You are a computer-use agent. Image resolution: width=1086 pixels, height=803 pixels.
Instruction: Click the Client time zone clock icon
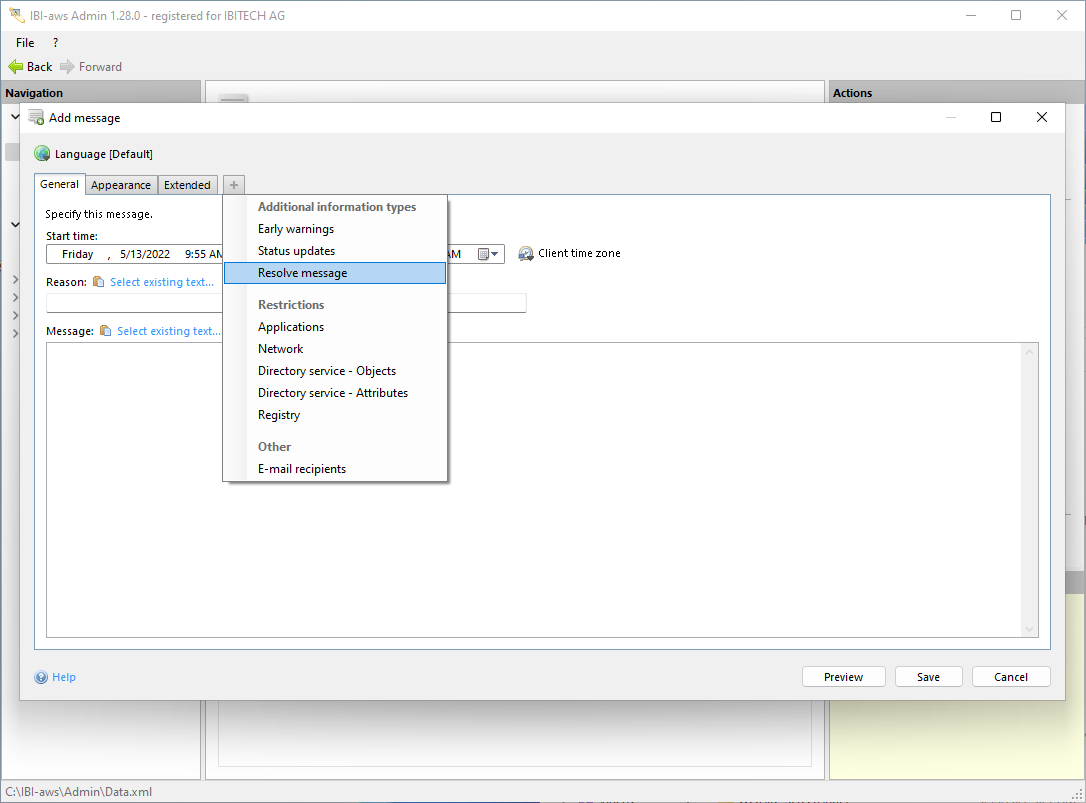[526, 254]
